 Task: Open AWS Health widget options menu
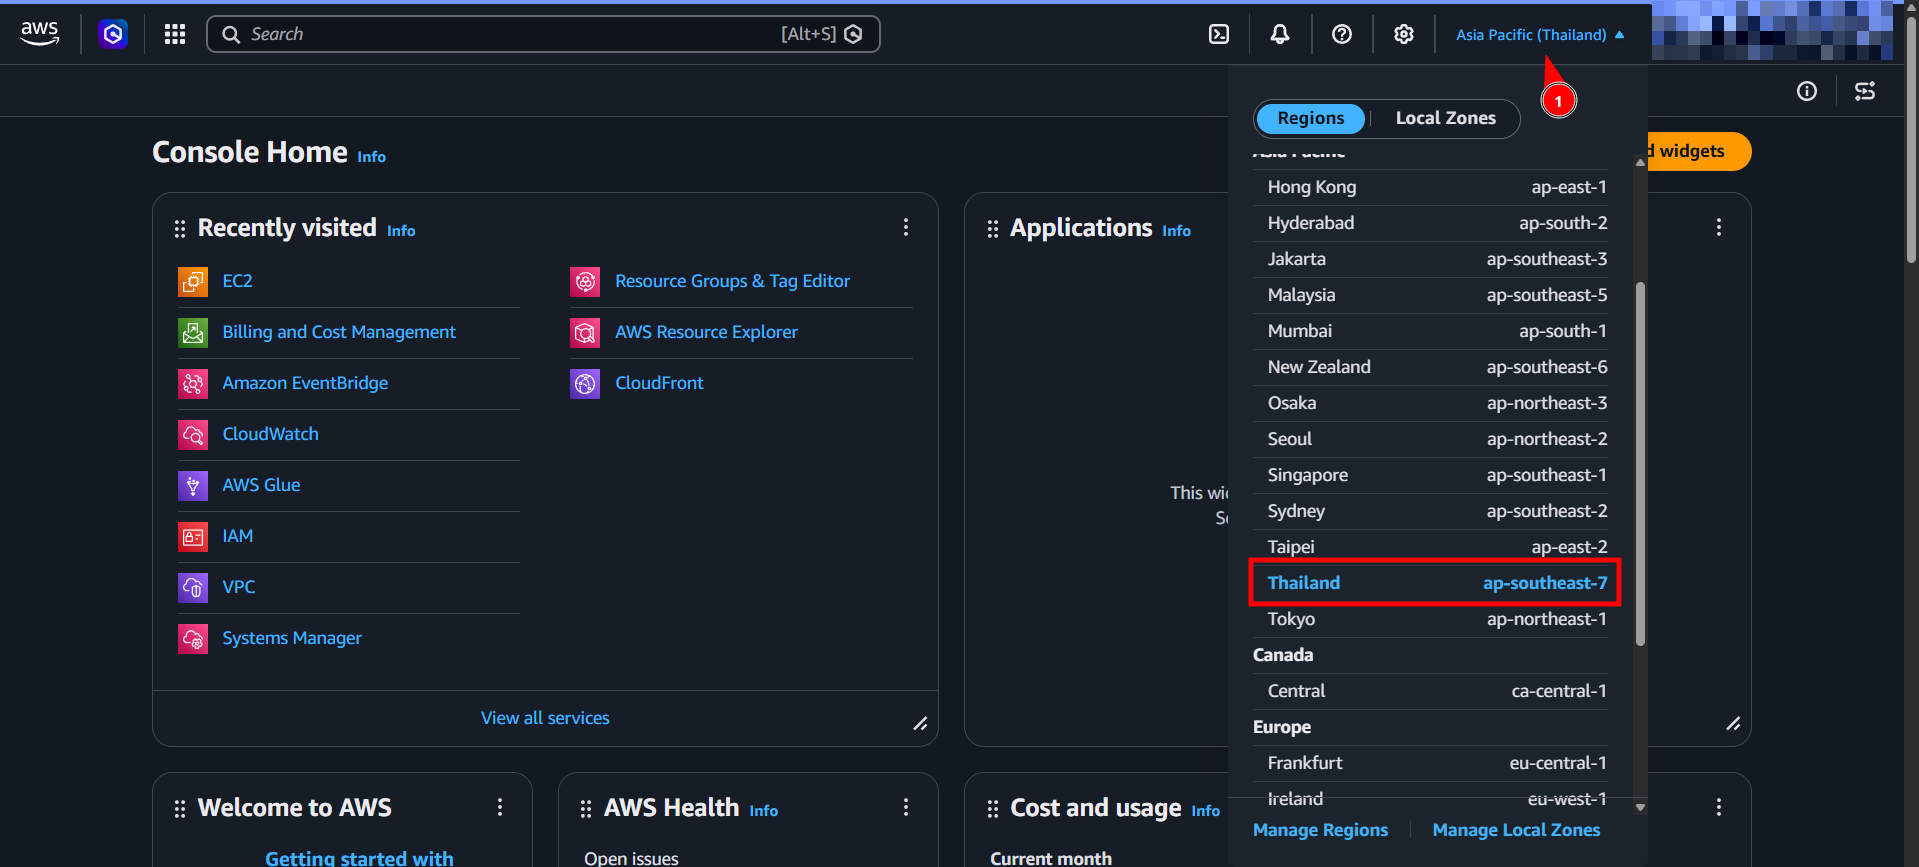click(x=906, y=808)
